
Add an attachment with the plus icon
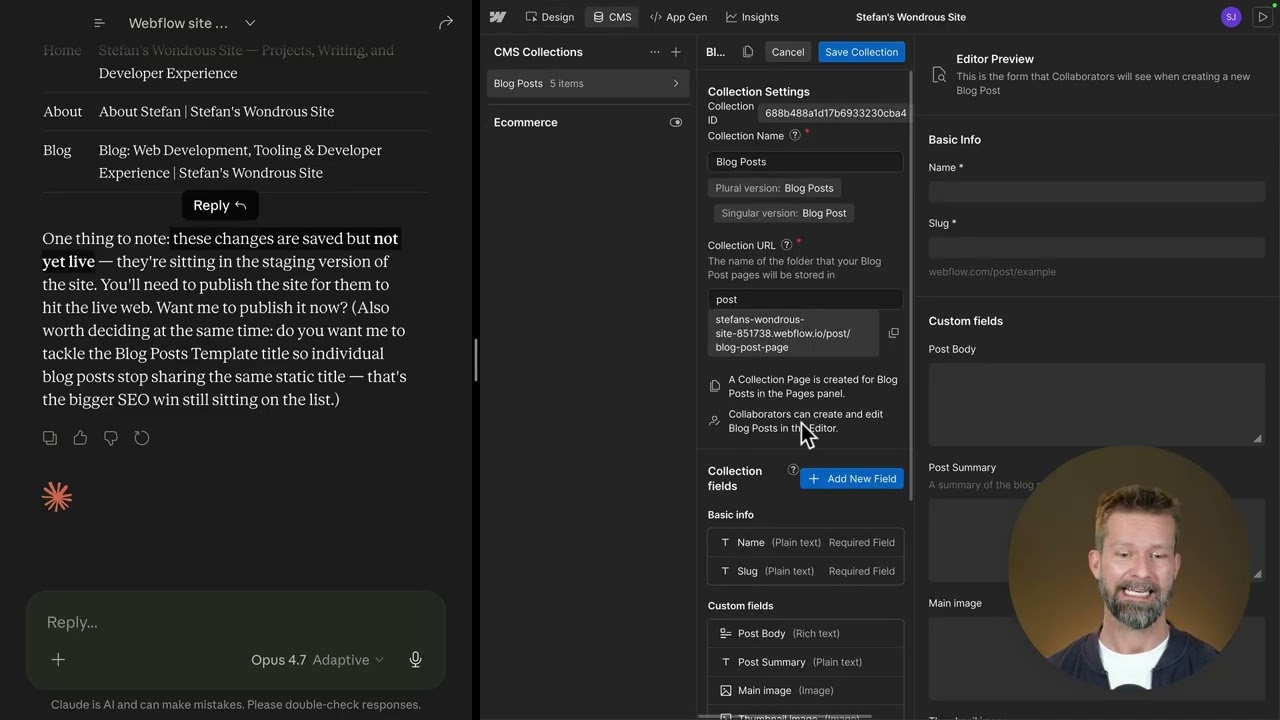(x=58, y=660)
